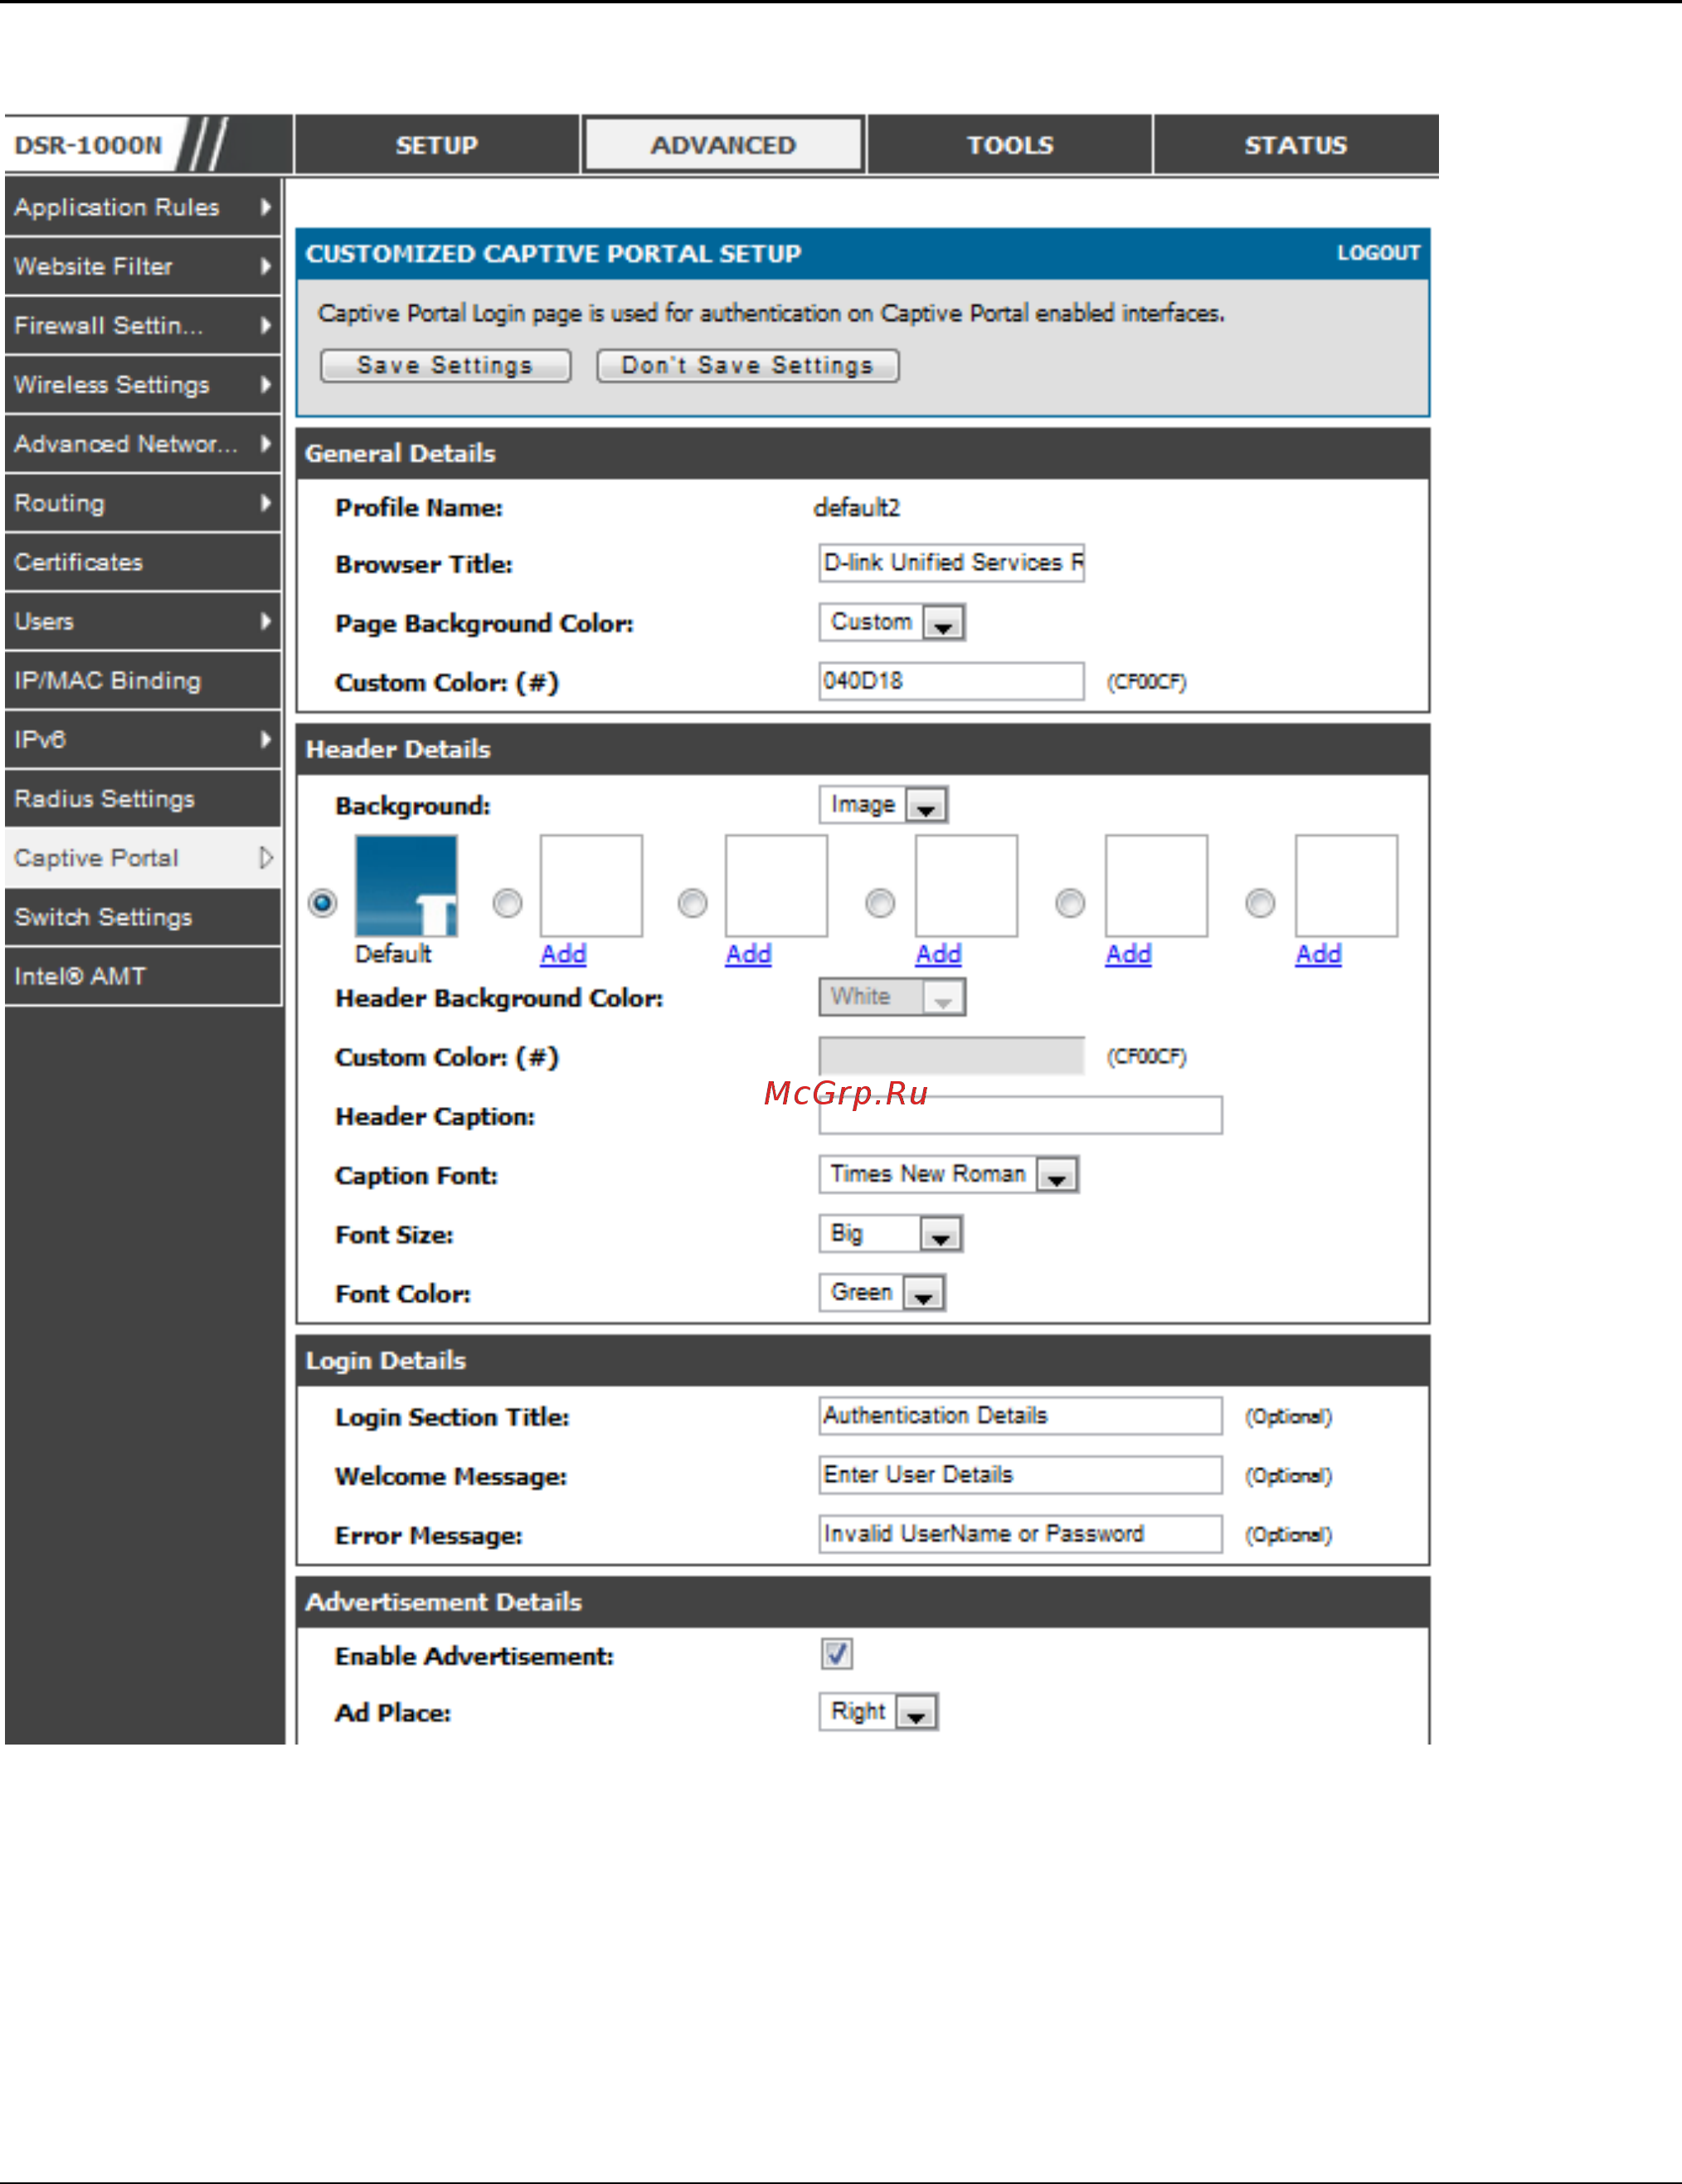The height and width of the screenshot is (2184, 1682).
Task: Open the Font Size dropdown
Action: pos(891,1233)
